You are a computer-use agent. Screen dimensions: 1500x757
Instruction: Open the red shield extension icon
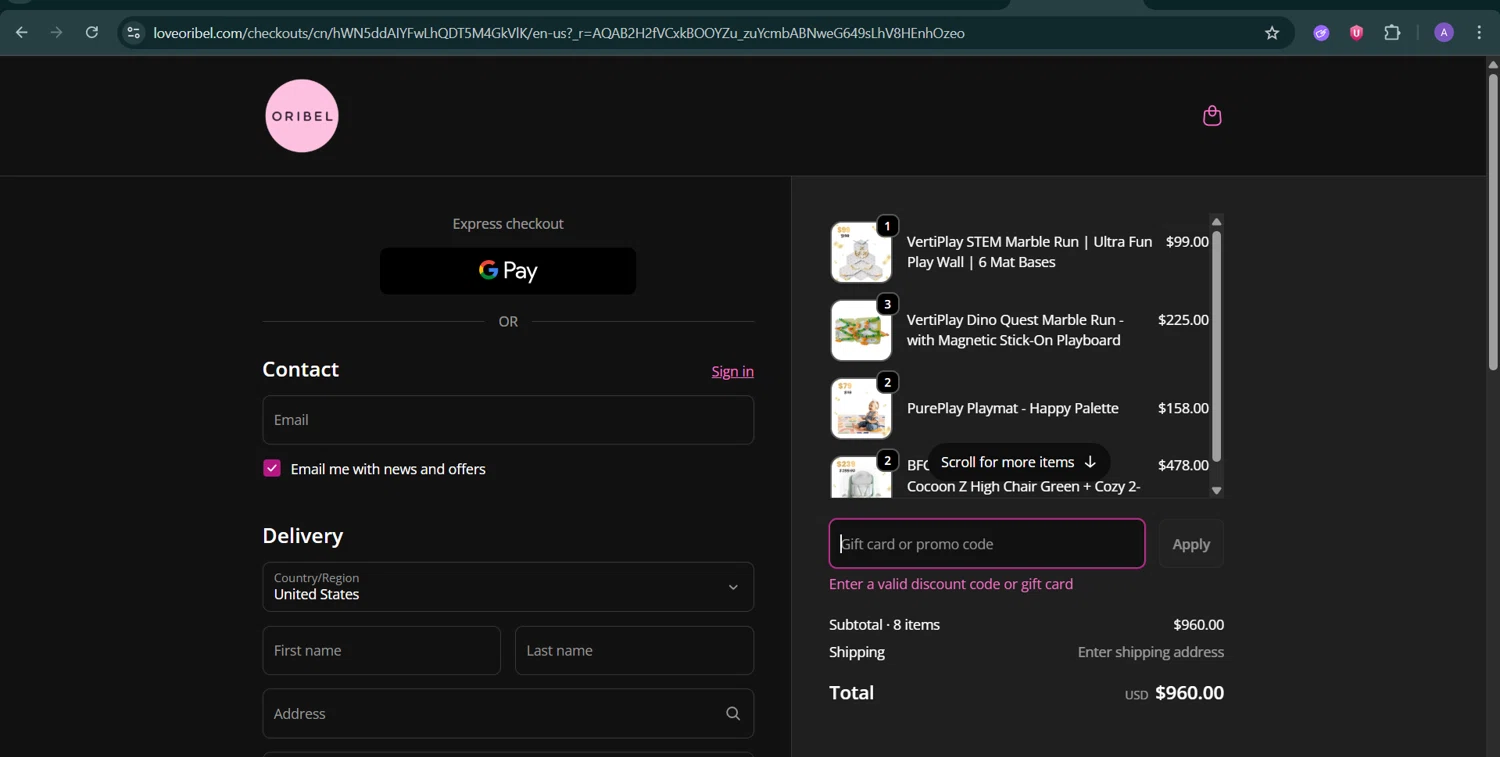tap(1356, 33)
